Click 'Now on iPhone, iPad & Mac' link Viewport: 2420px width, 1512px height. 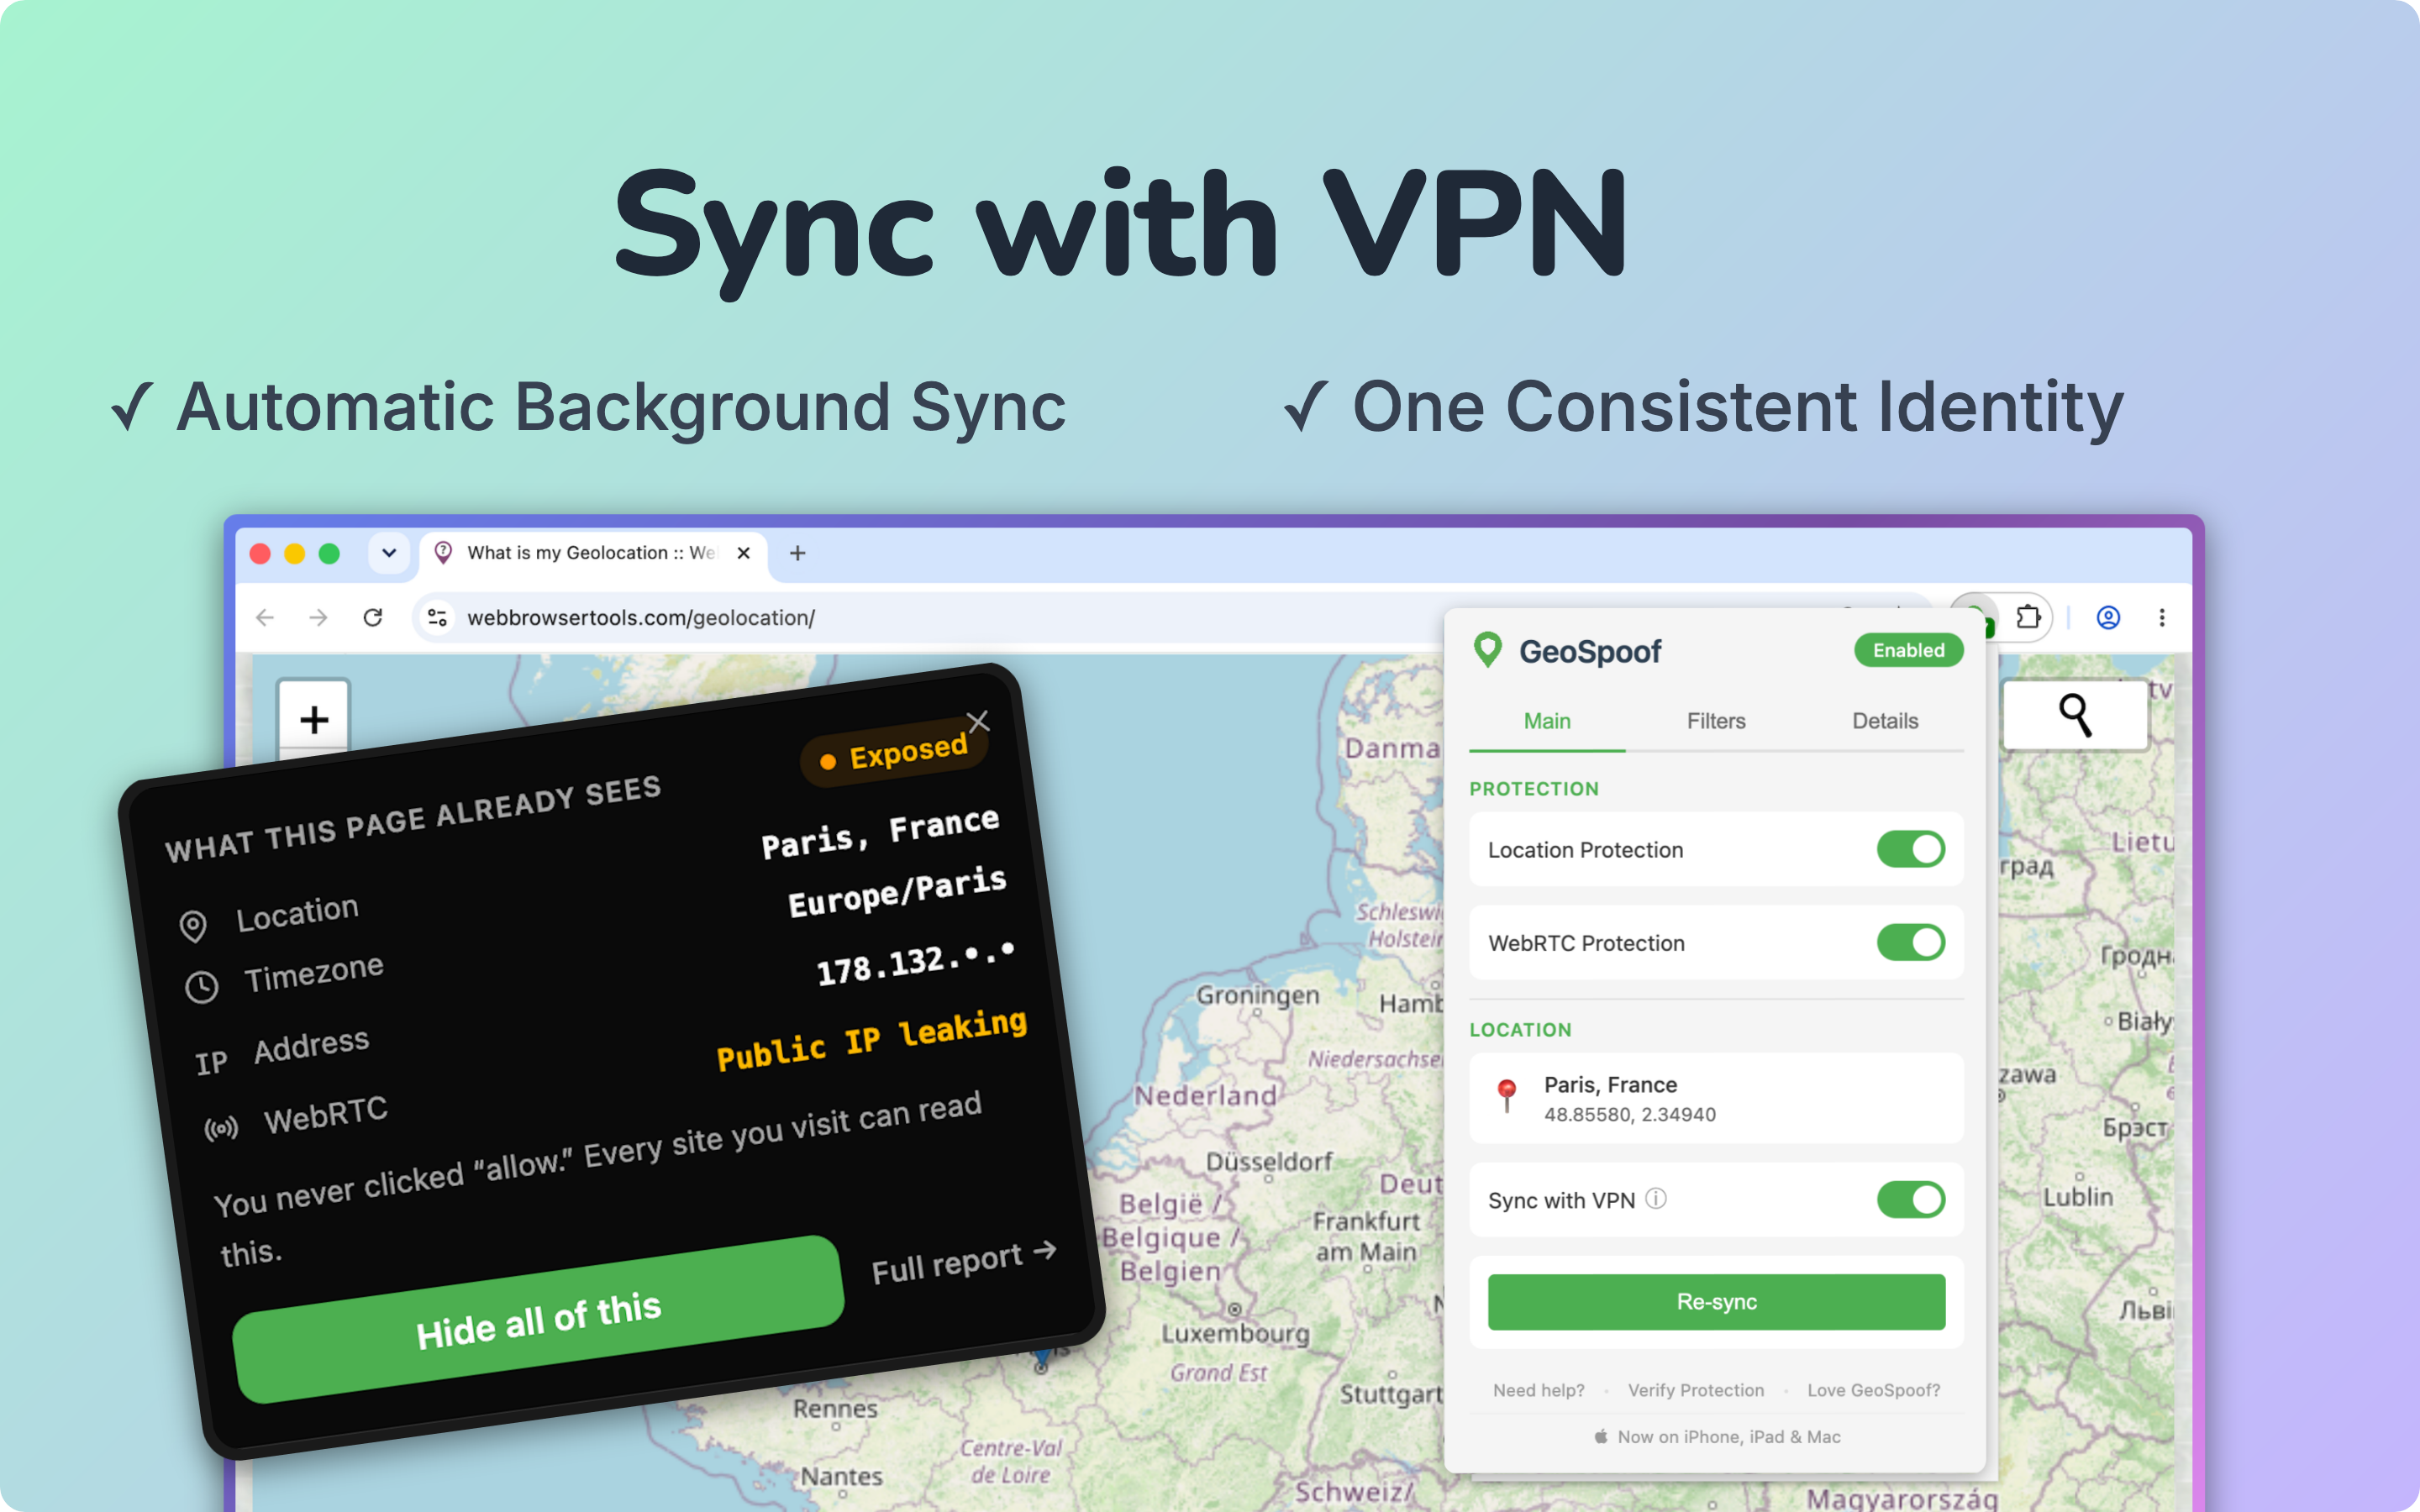(x=1716, y=1437)
